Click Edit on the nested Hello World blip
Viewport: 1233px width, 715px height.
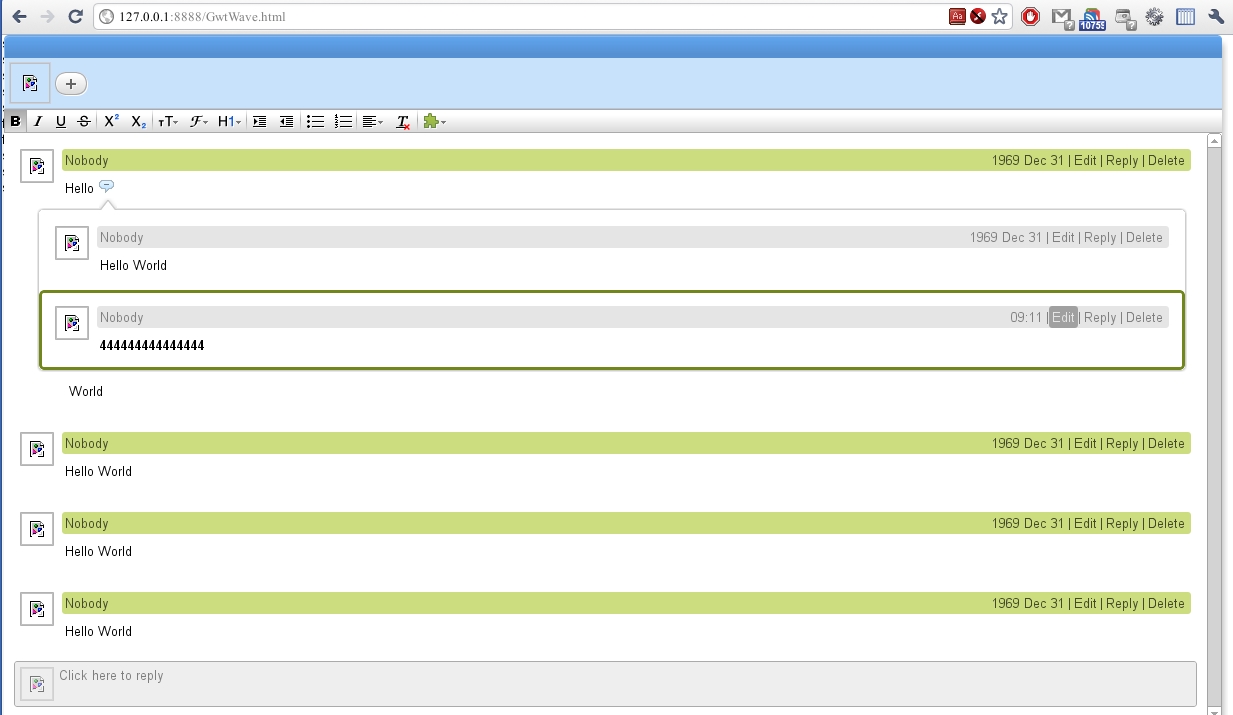point(1063,238)
